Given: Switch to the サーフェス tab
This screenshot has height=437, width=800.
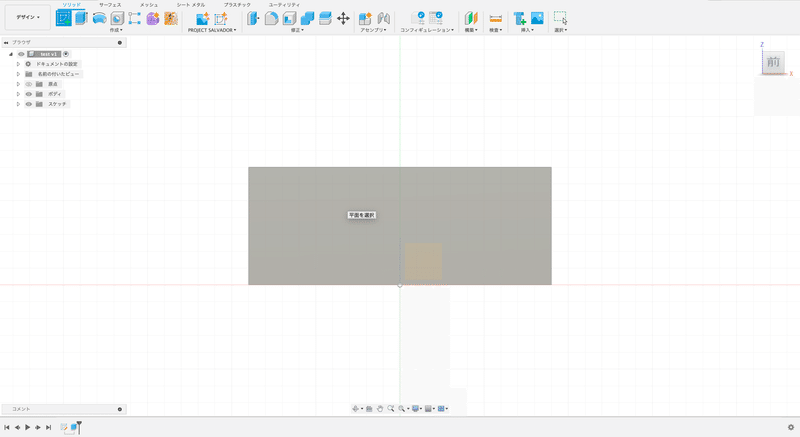Looking at the screenshot, I should (x=110, y=5).
